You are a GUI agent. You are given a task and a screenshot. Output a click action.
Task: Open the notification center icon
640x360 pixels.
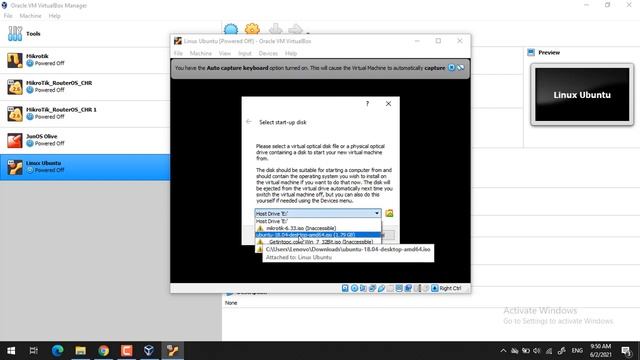[626, 351]
